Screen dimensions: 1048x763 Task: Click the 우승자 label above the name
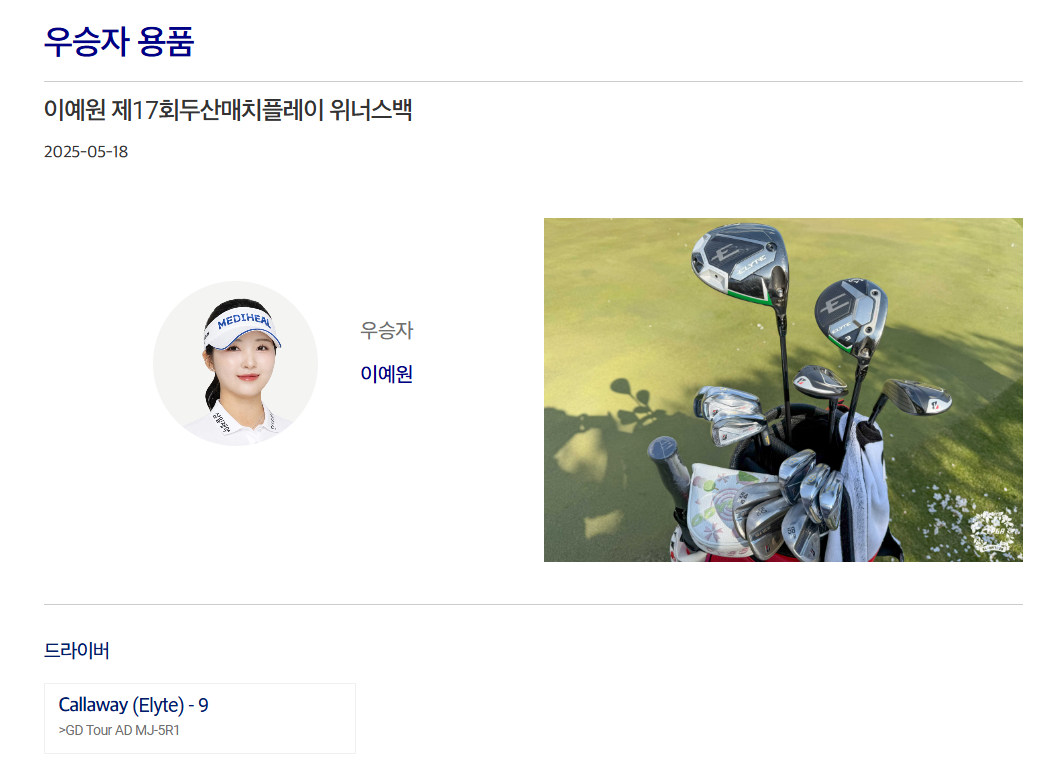pyautogui.click(x=386, y=330)
